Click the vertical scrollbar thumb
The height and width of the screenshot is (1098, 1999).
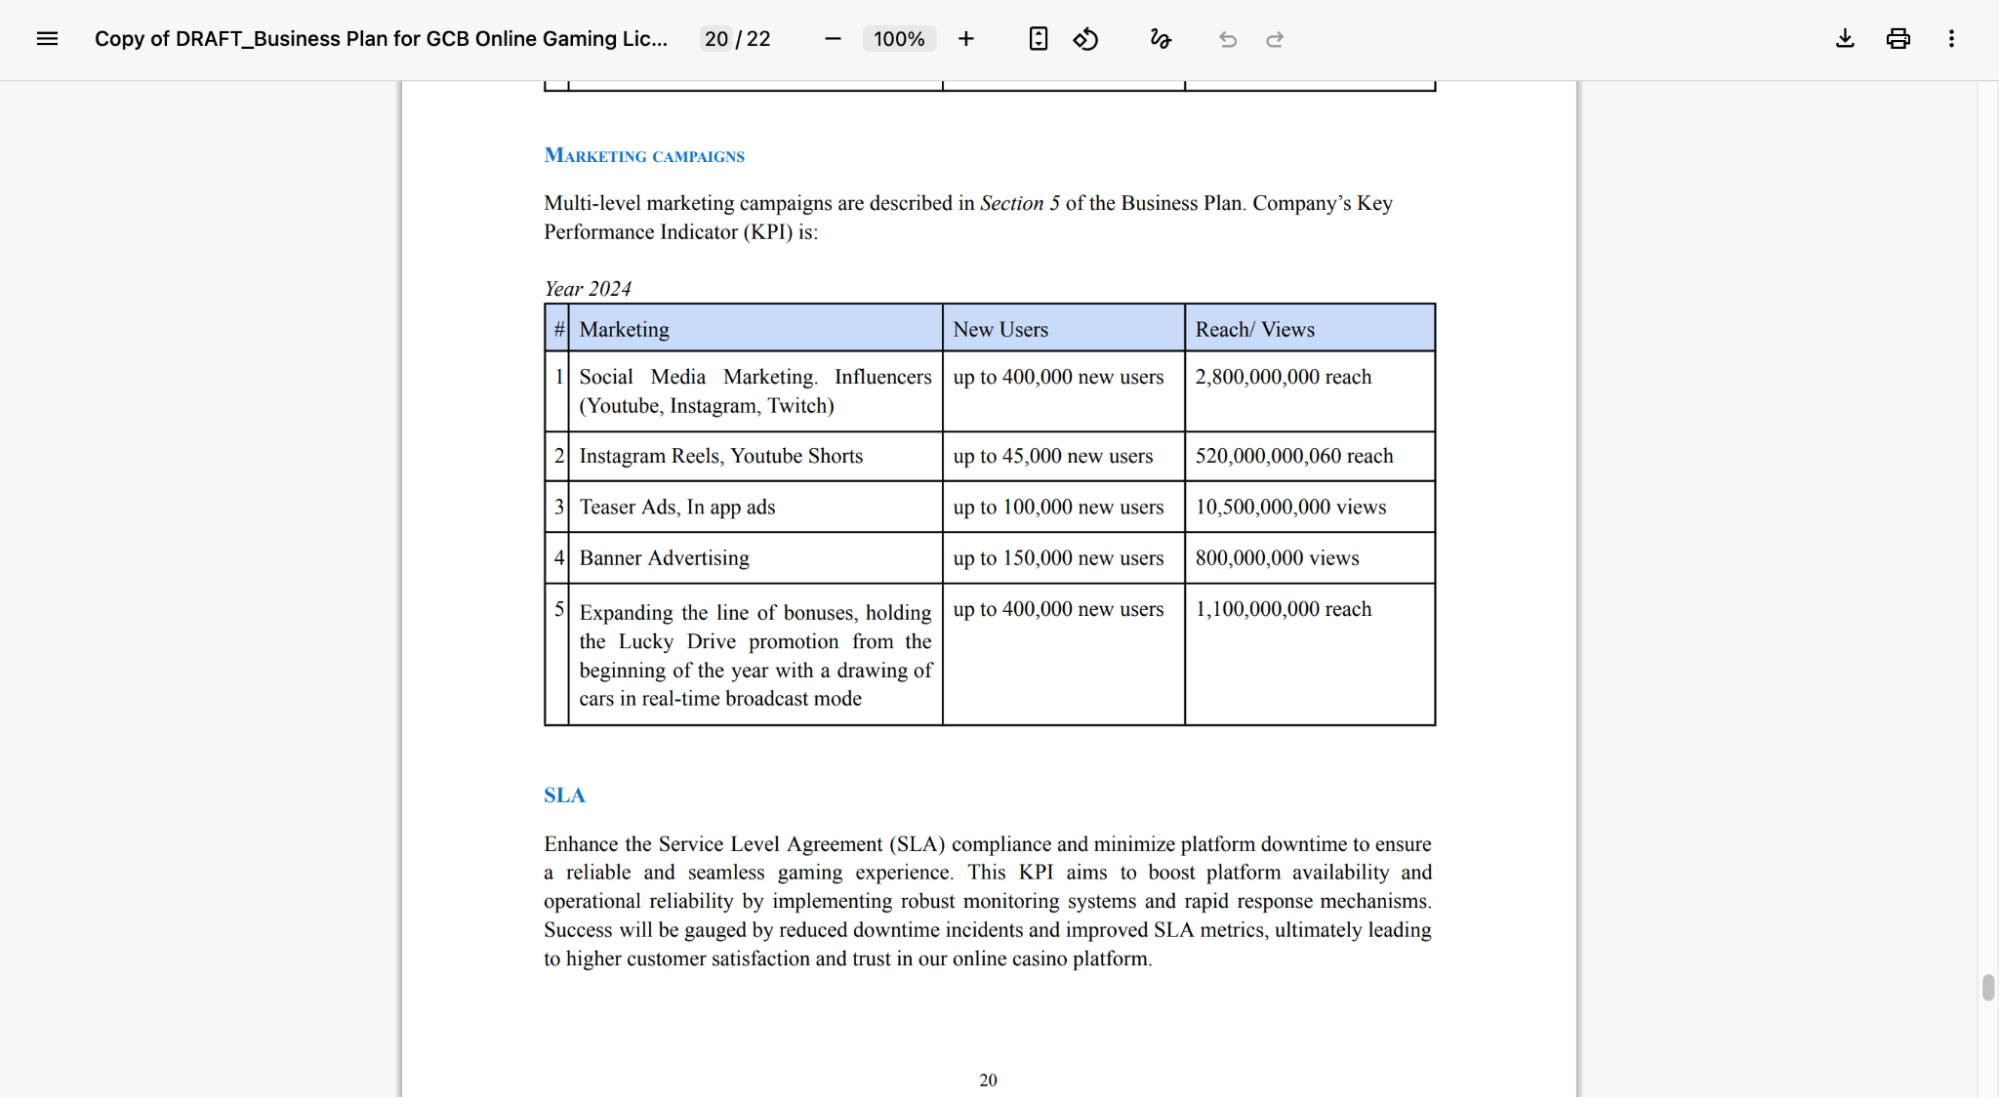pyautogui.click(x=1988, y=987)
